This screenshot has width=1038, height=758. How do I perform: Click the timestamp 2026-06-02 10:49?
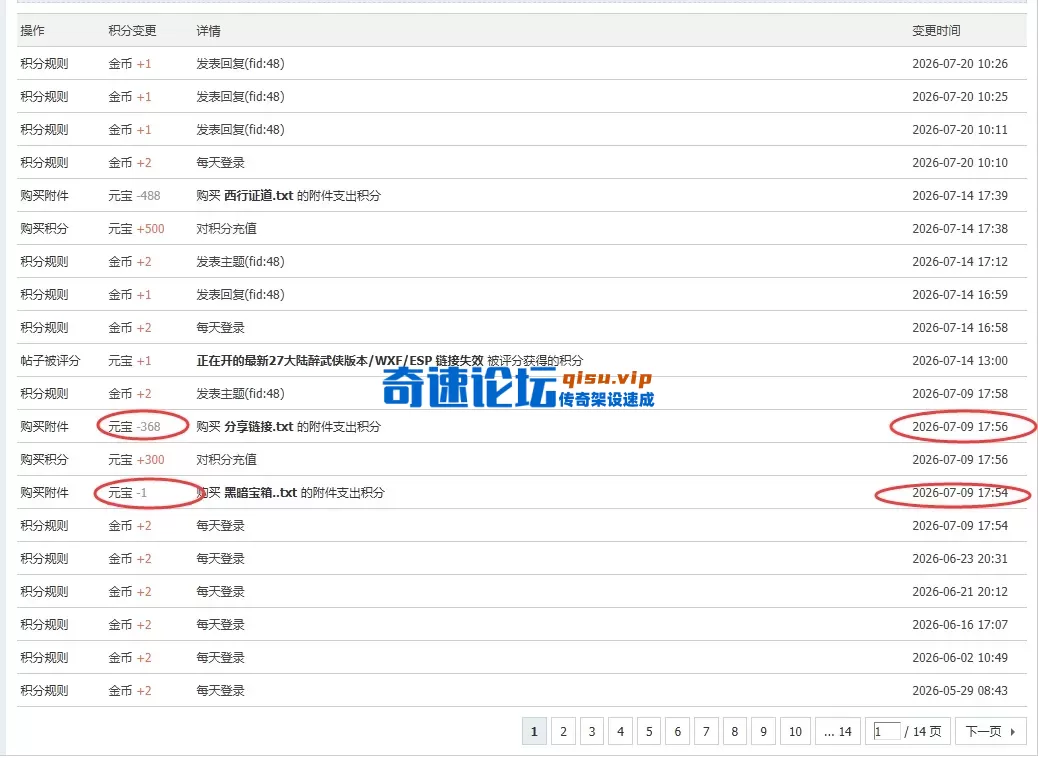tap(960, 658)
